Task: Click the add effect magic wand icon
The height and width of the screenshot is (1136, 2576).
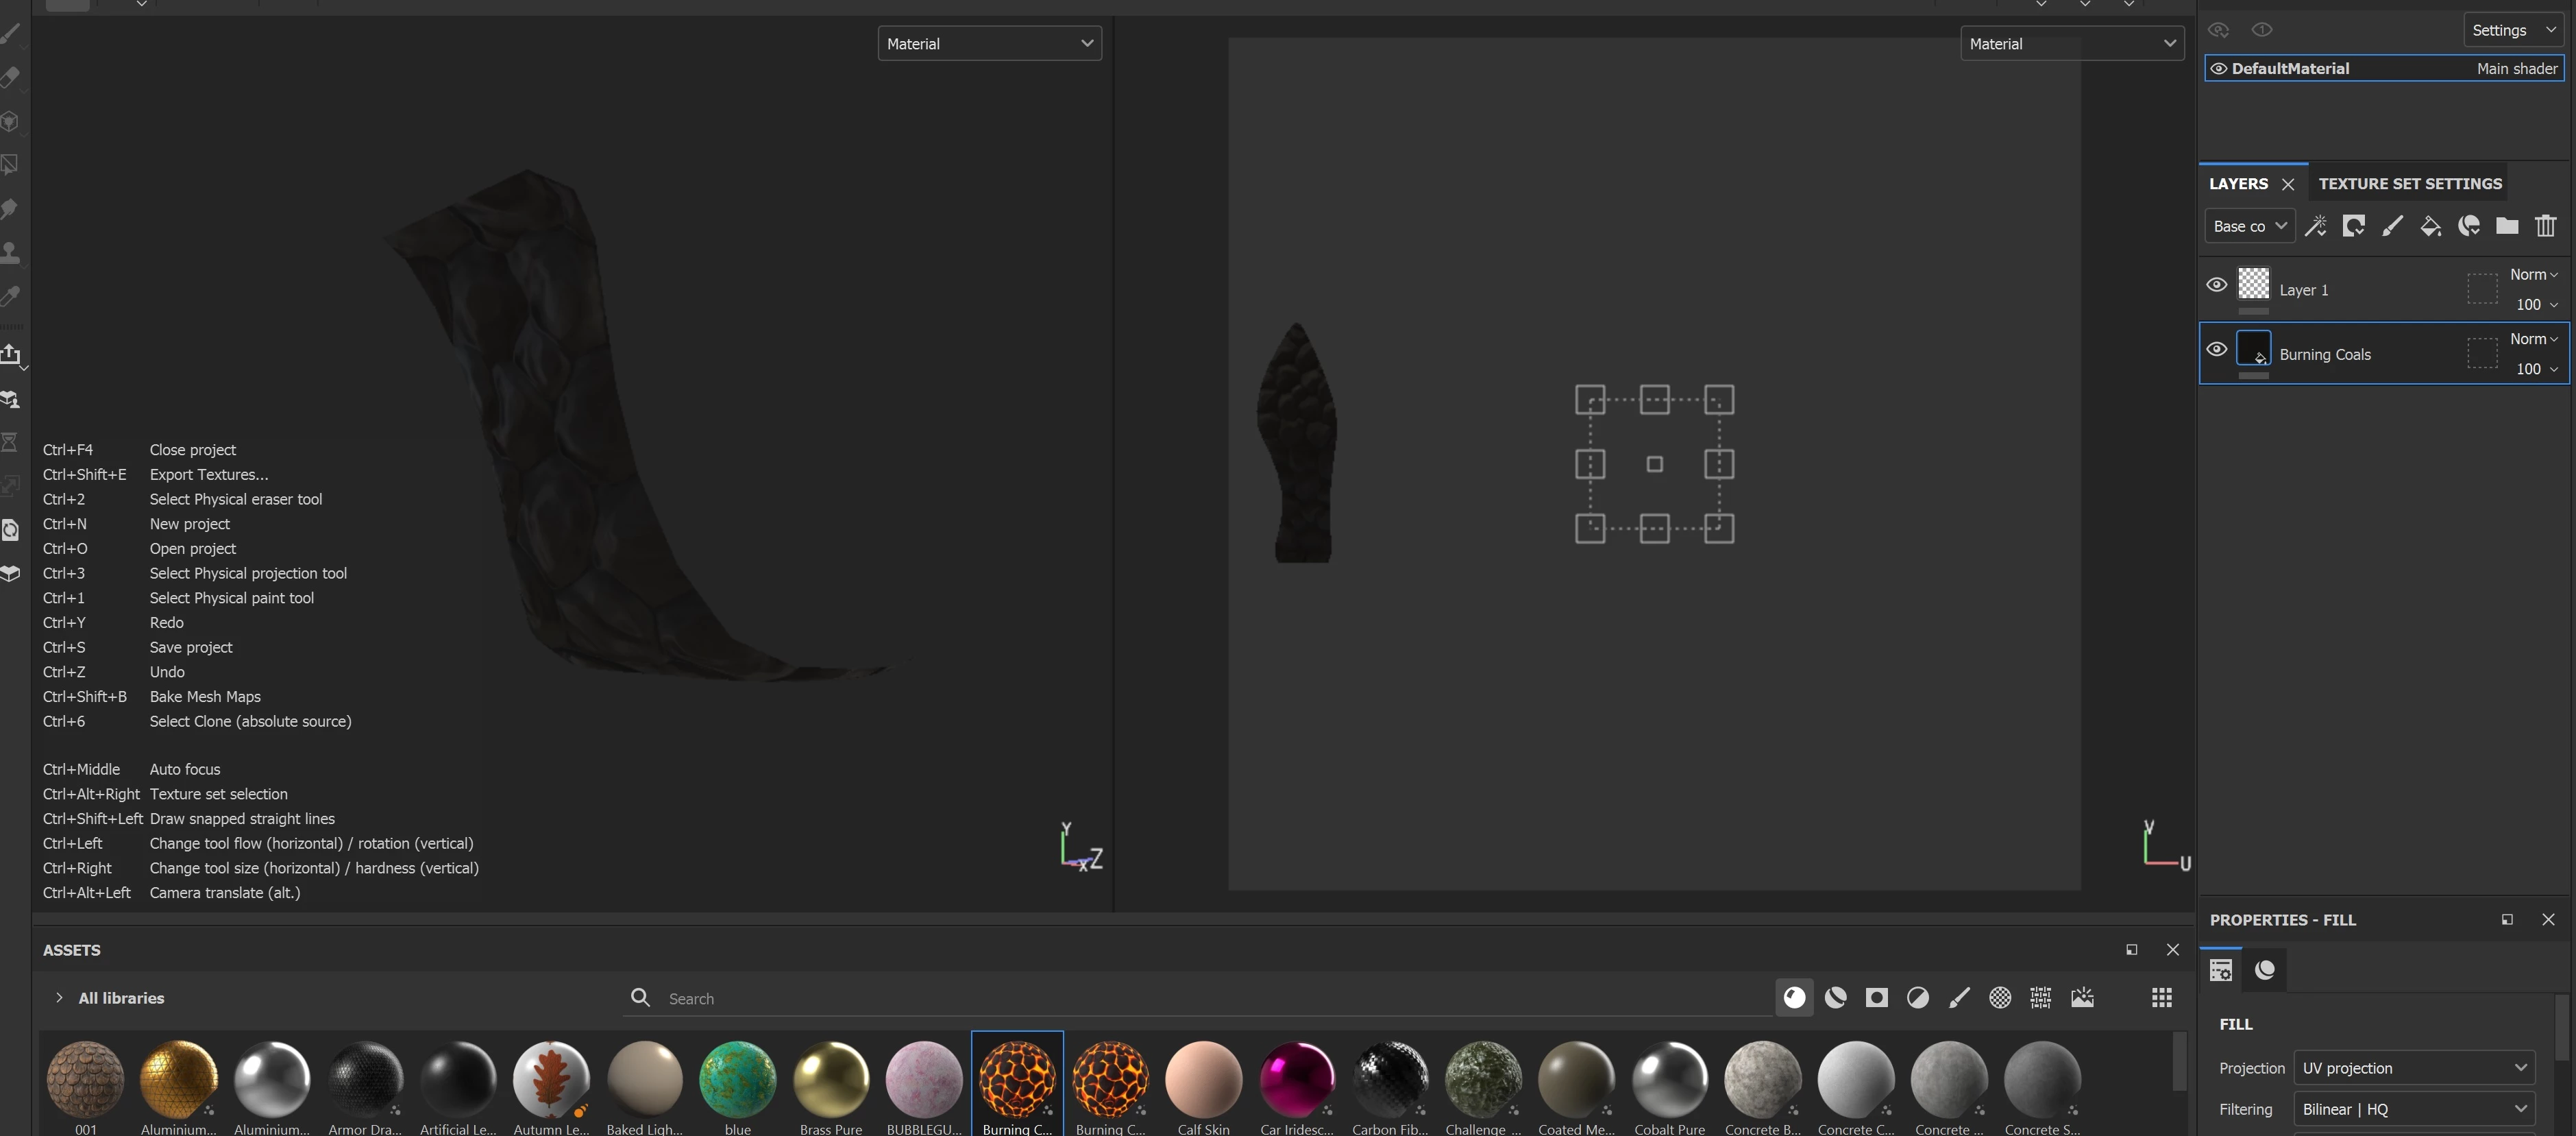Action: point(2315,226)
